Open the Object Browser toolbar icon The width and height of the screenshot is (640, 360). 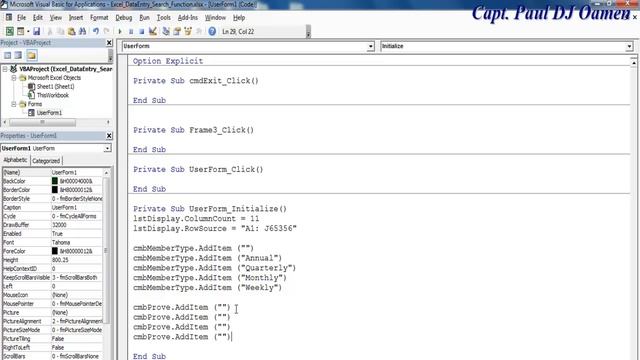click(x=188, y=31)
